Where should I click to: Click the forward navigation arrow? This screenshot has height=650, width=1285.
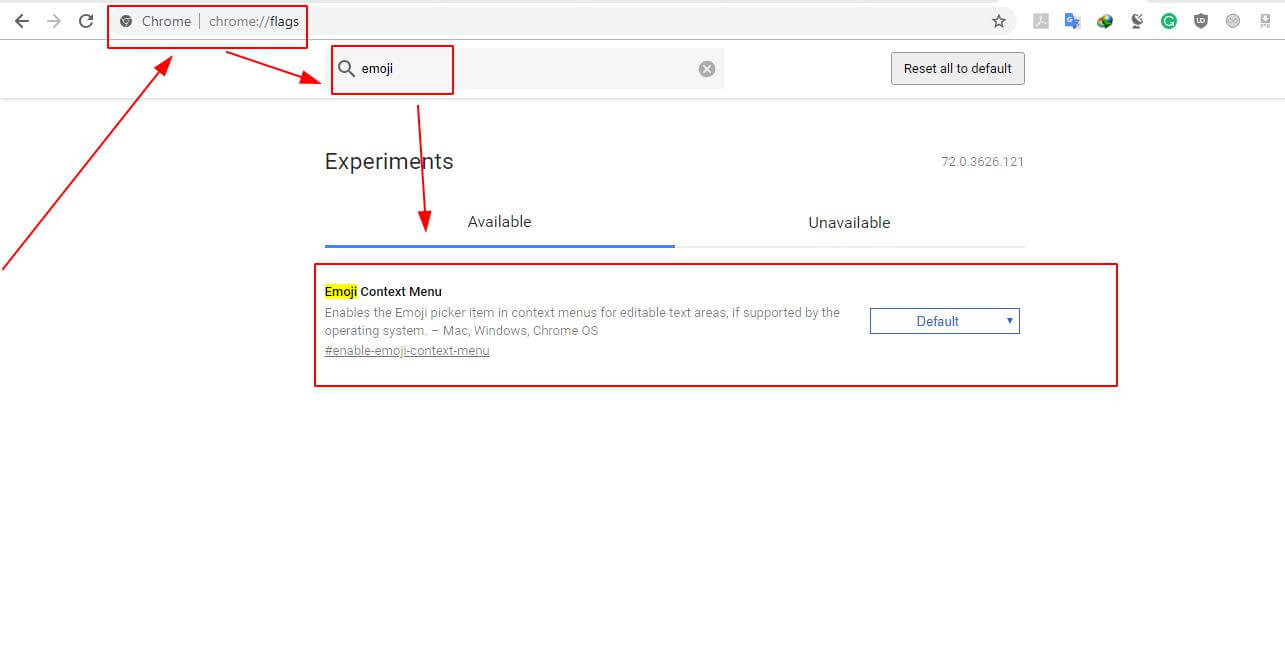(x=54, y=21)
